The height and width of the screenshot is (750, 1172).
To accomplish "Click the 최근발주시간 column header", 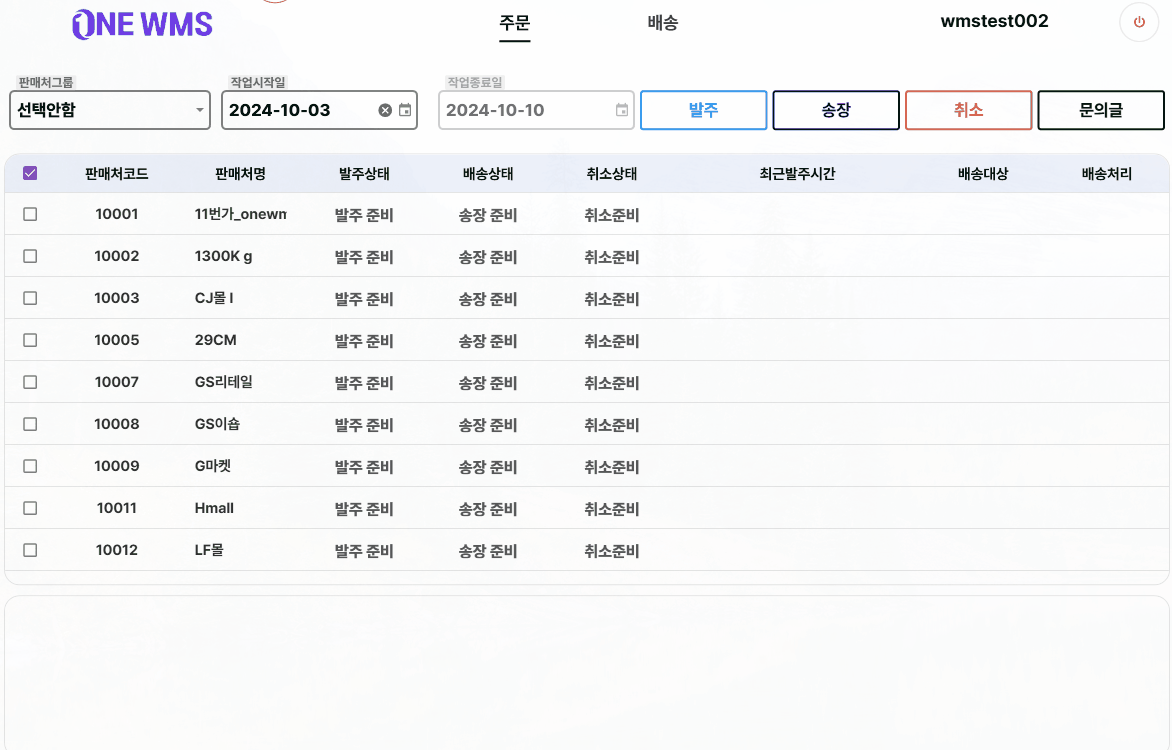I will coord(798,173).
